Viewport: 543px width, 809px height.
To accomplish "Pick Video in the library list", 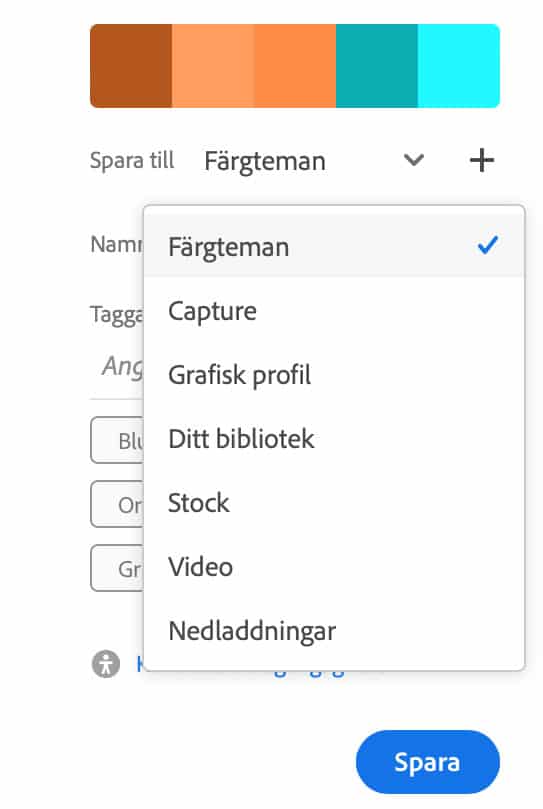I will [x=334, y=567].
